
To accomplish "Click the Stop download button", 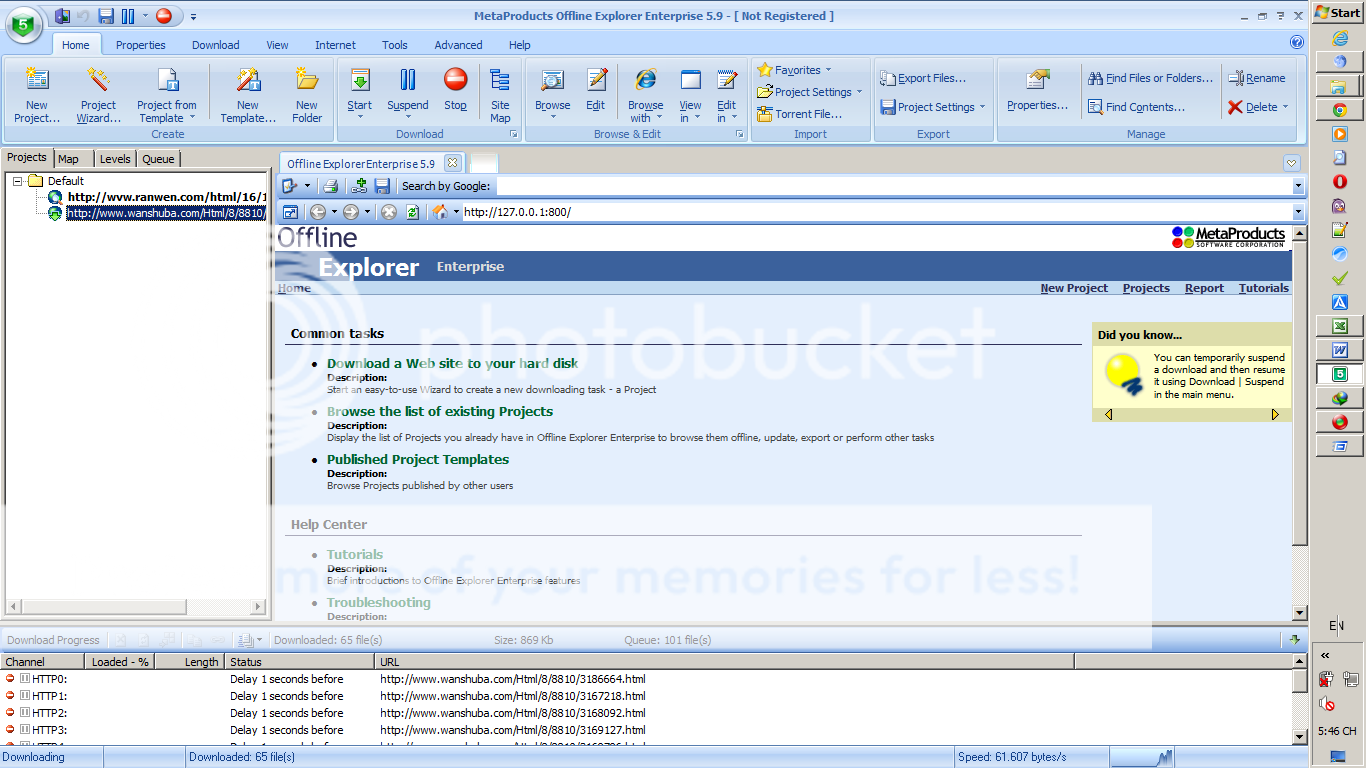I will tap(455, 88).
